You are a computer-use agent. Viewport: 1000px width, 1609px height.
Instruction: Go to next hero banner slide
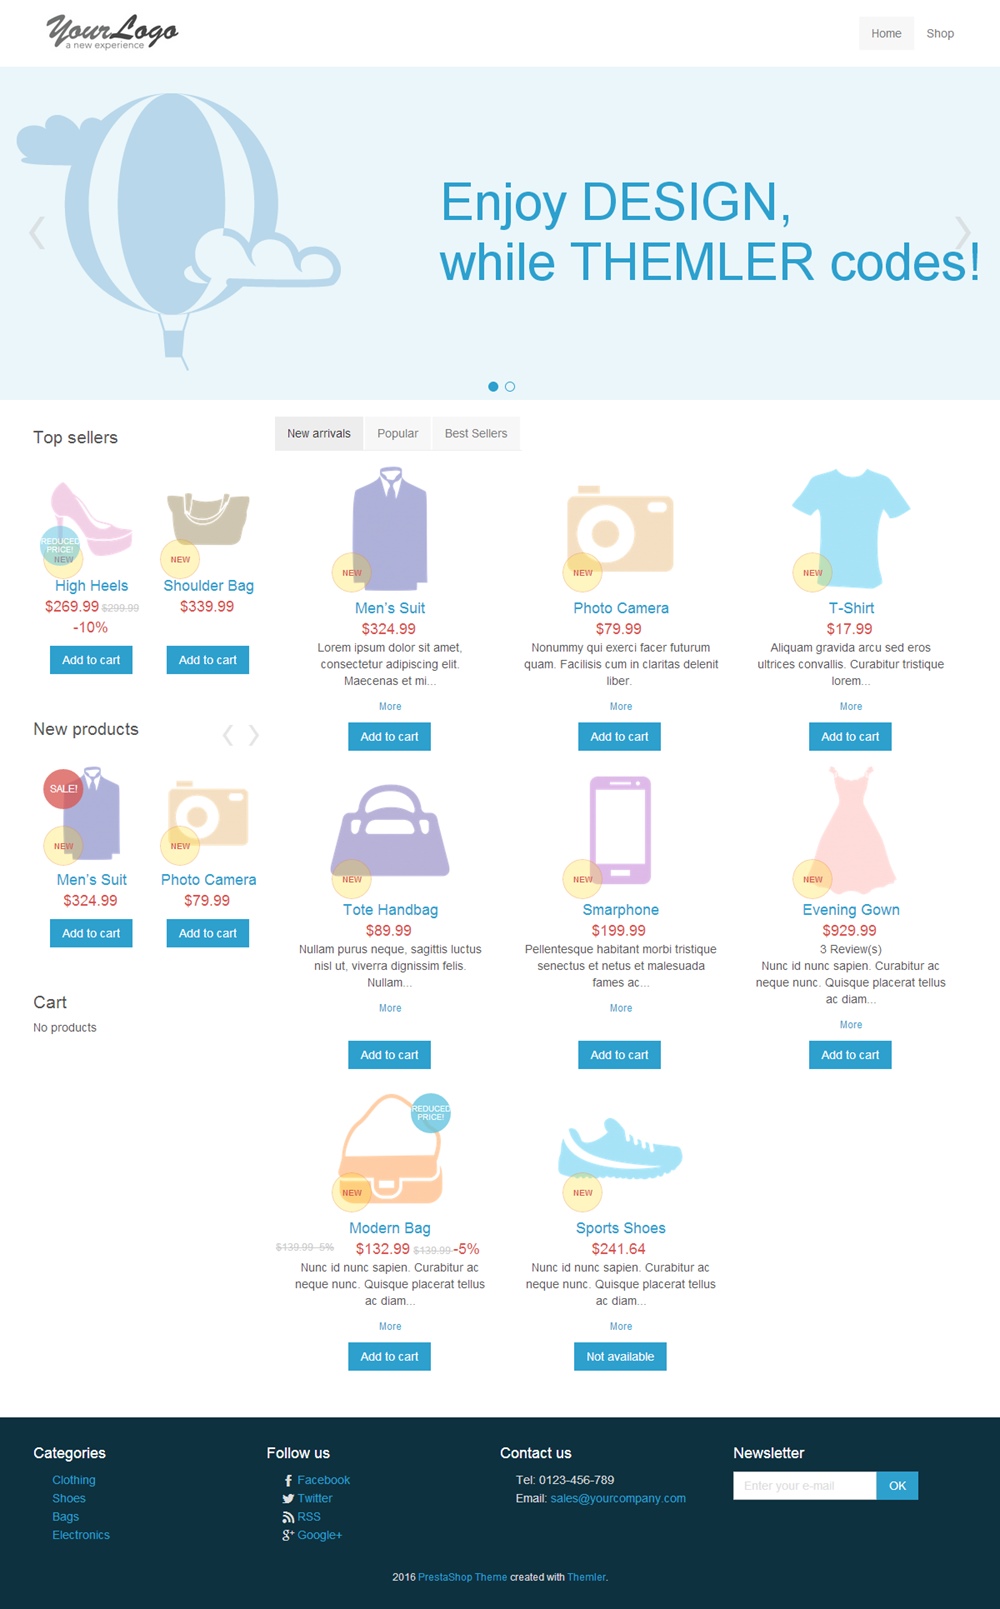pos(962,233)
